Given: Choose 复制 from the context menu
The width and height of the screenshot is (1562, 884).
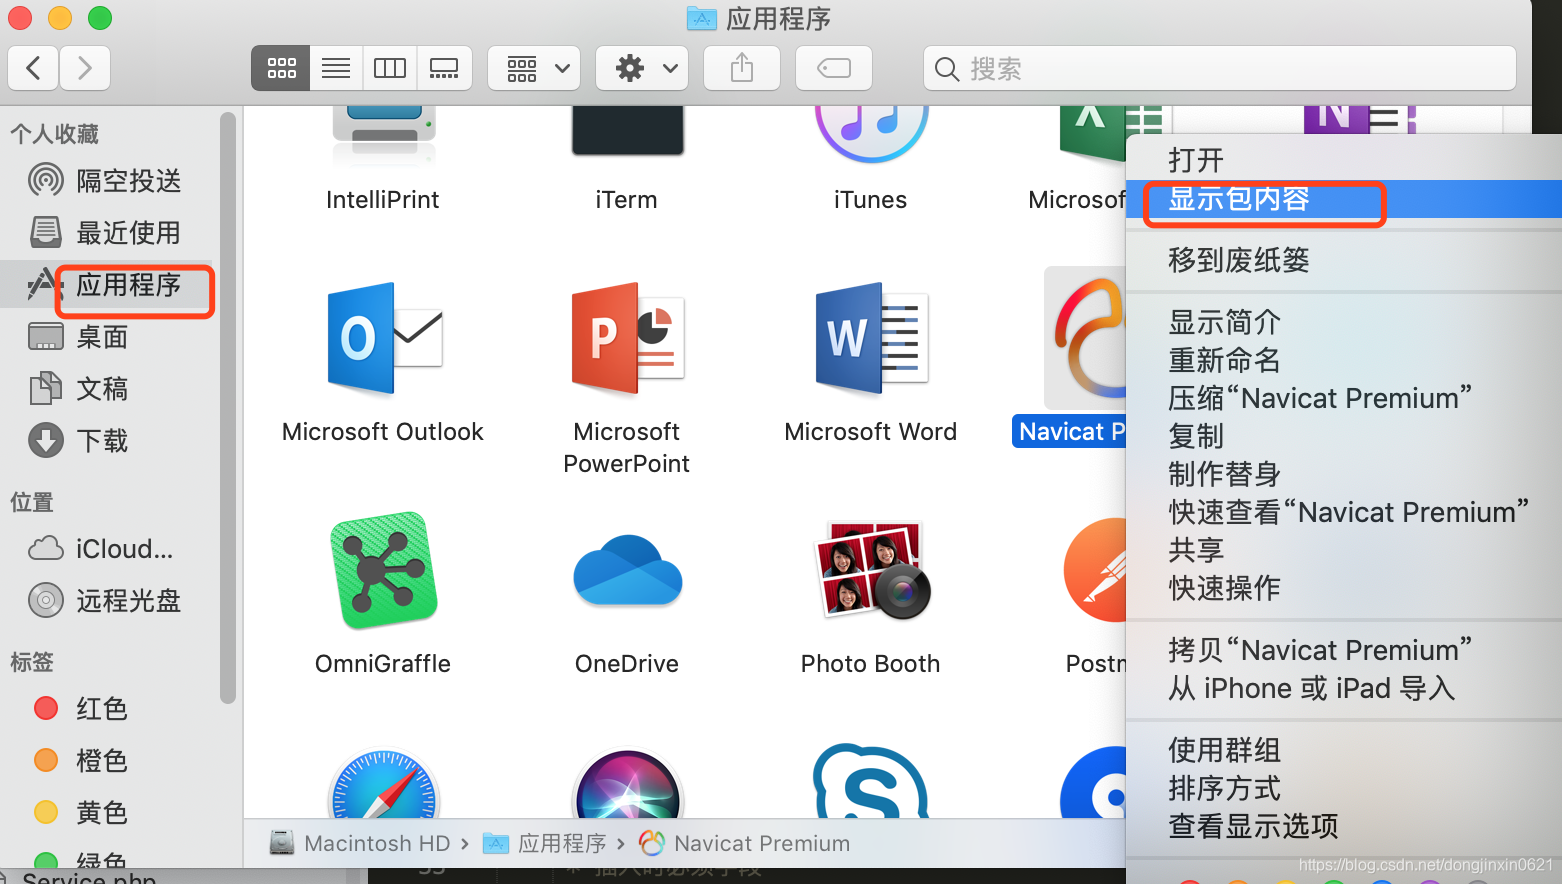Looking at the screenshot, I should [x=1344, y=436].
